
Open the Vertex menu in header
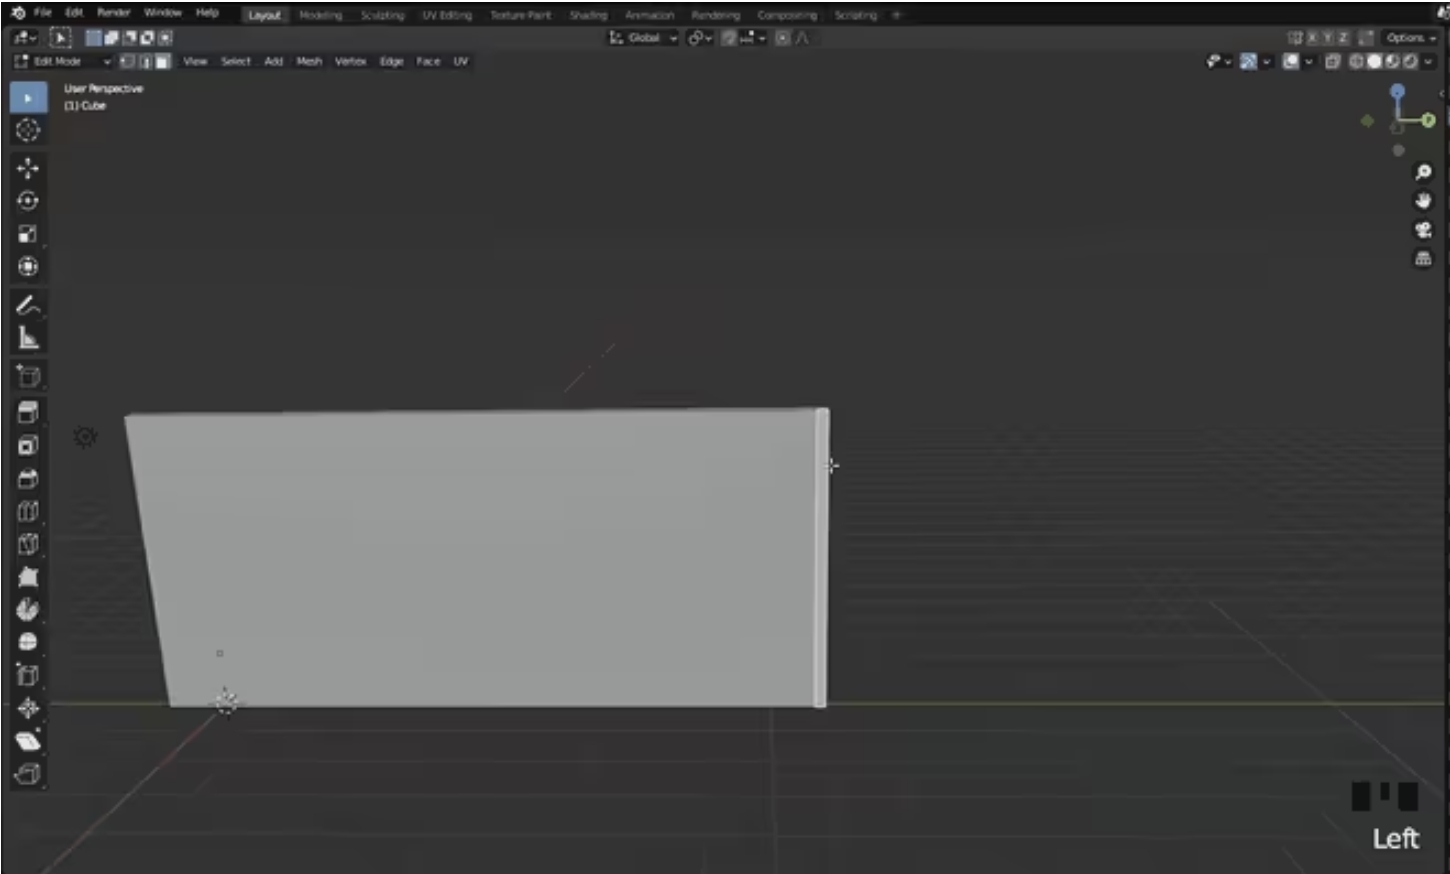pos(350,61)
